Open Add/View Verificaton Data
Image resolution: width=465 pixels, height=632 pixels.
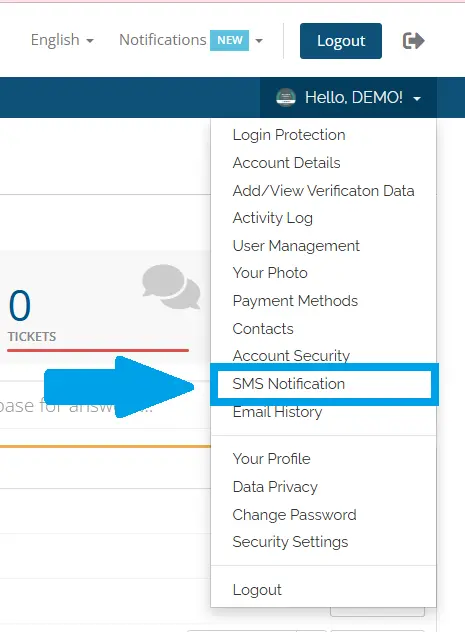[x=324, y=191]
